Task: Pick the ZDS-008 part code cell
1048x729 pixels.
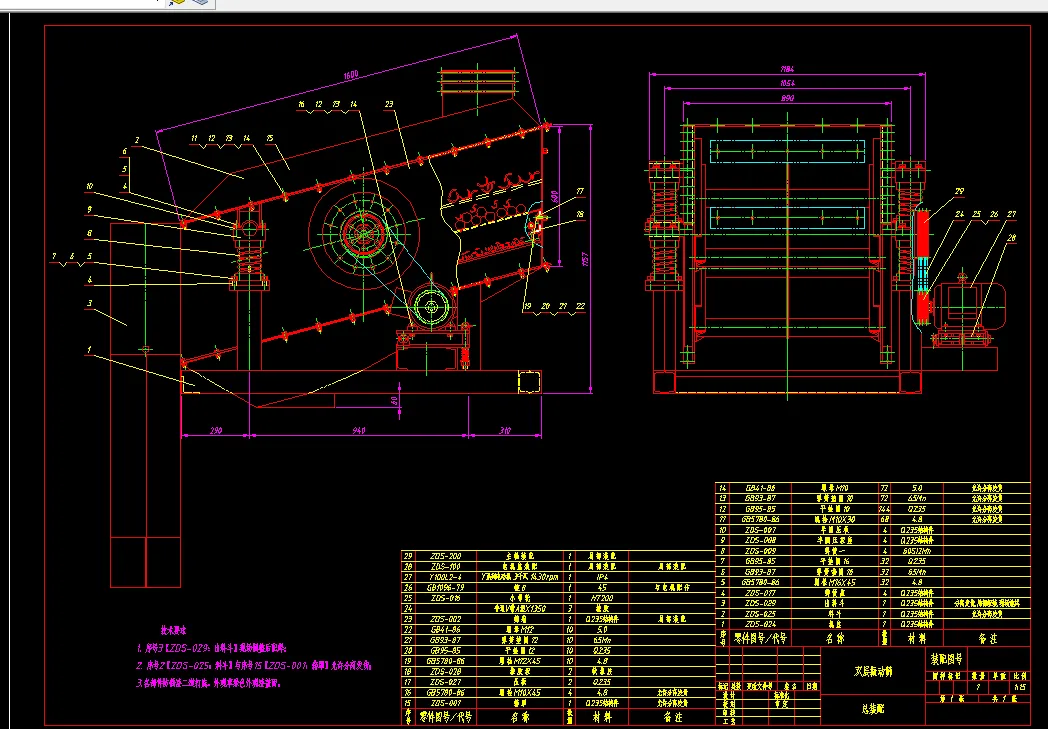Action: click(760, 541)
